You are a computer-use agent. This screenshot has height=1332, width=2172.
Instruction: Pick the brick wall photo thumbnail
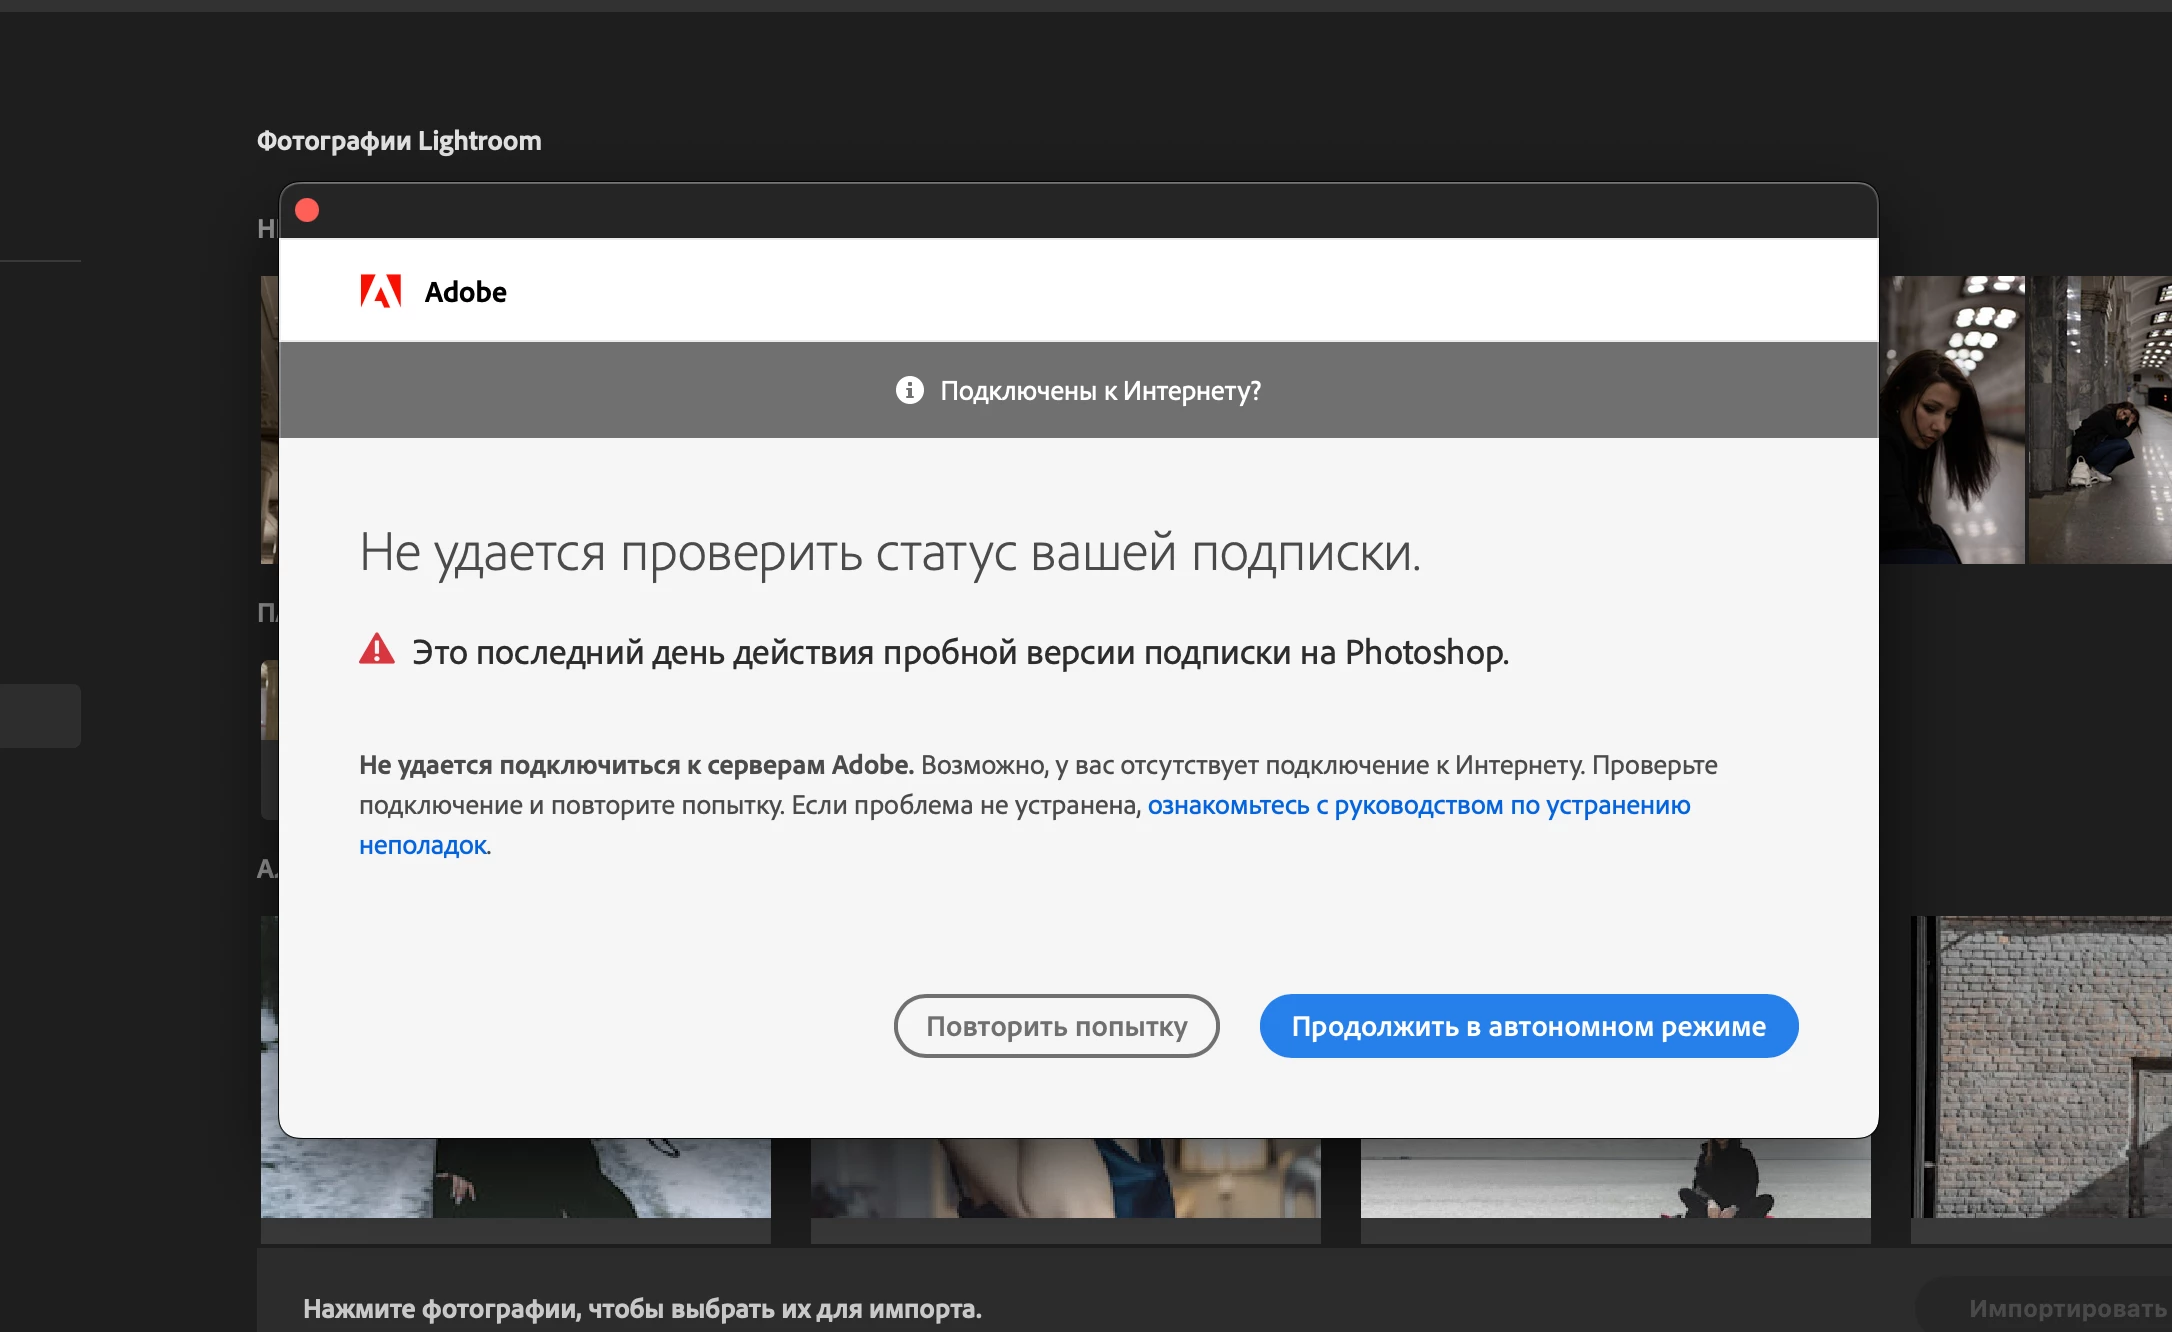point(2045,1065)
